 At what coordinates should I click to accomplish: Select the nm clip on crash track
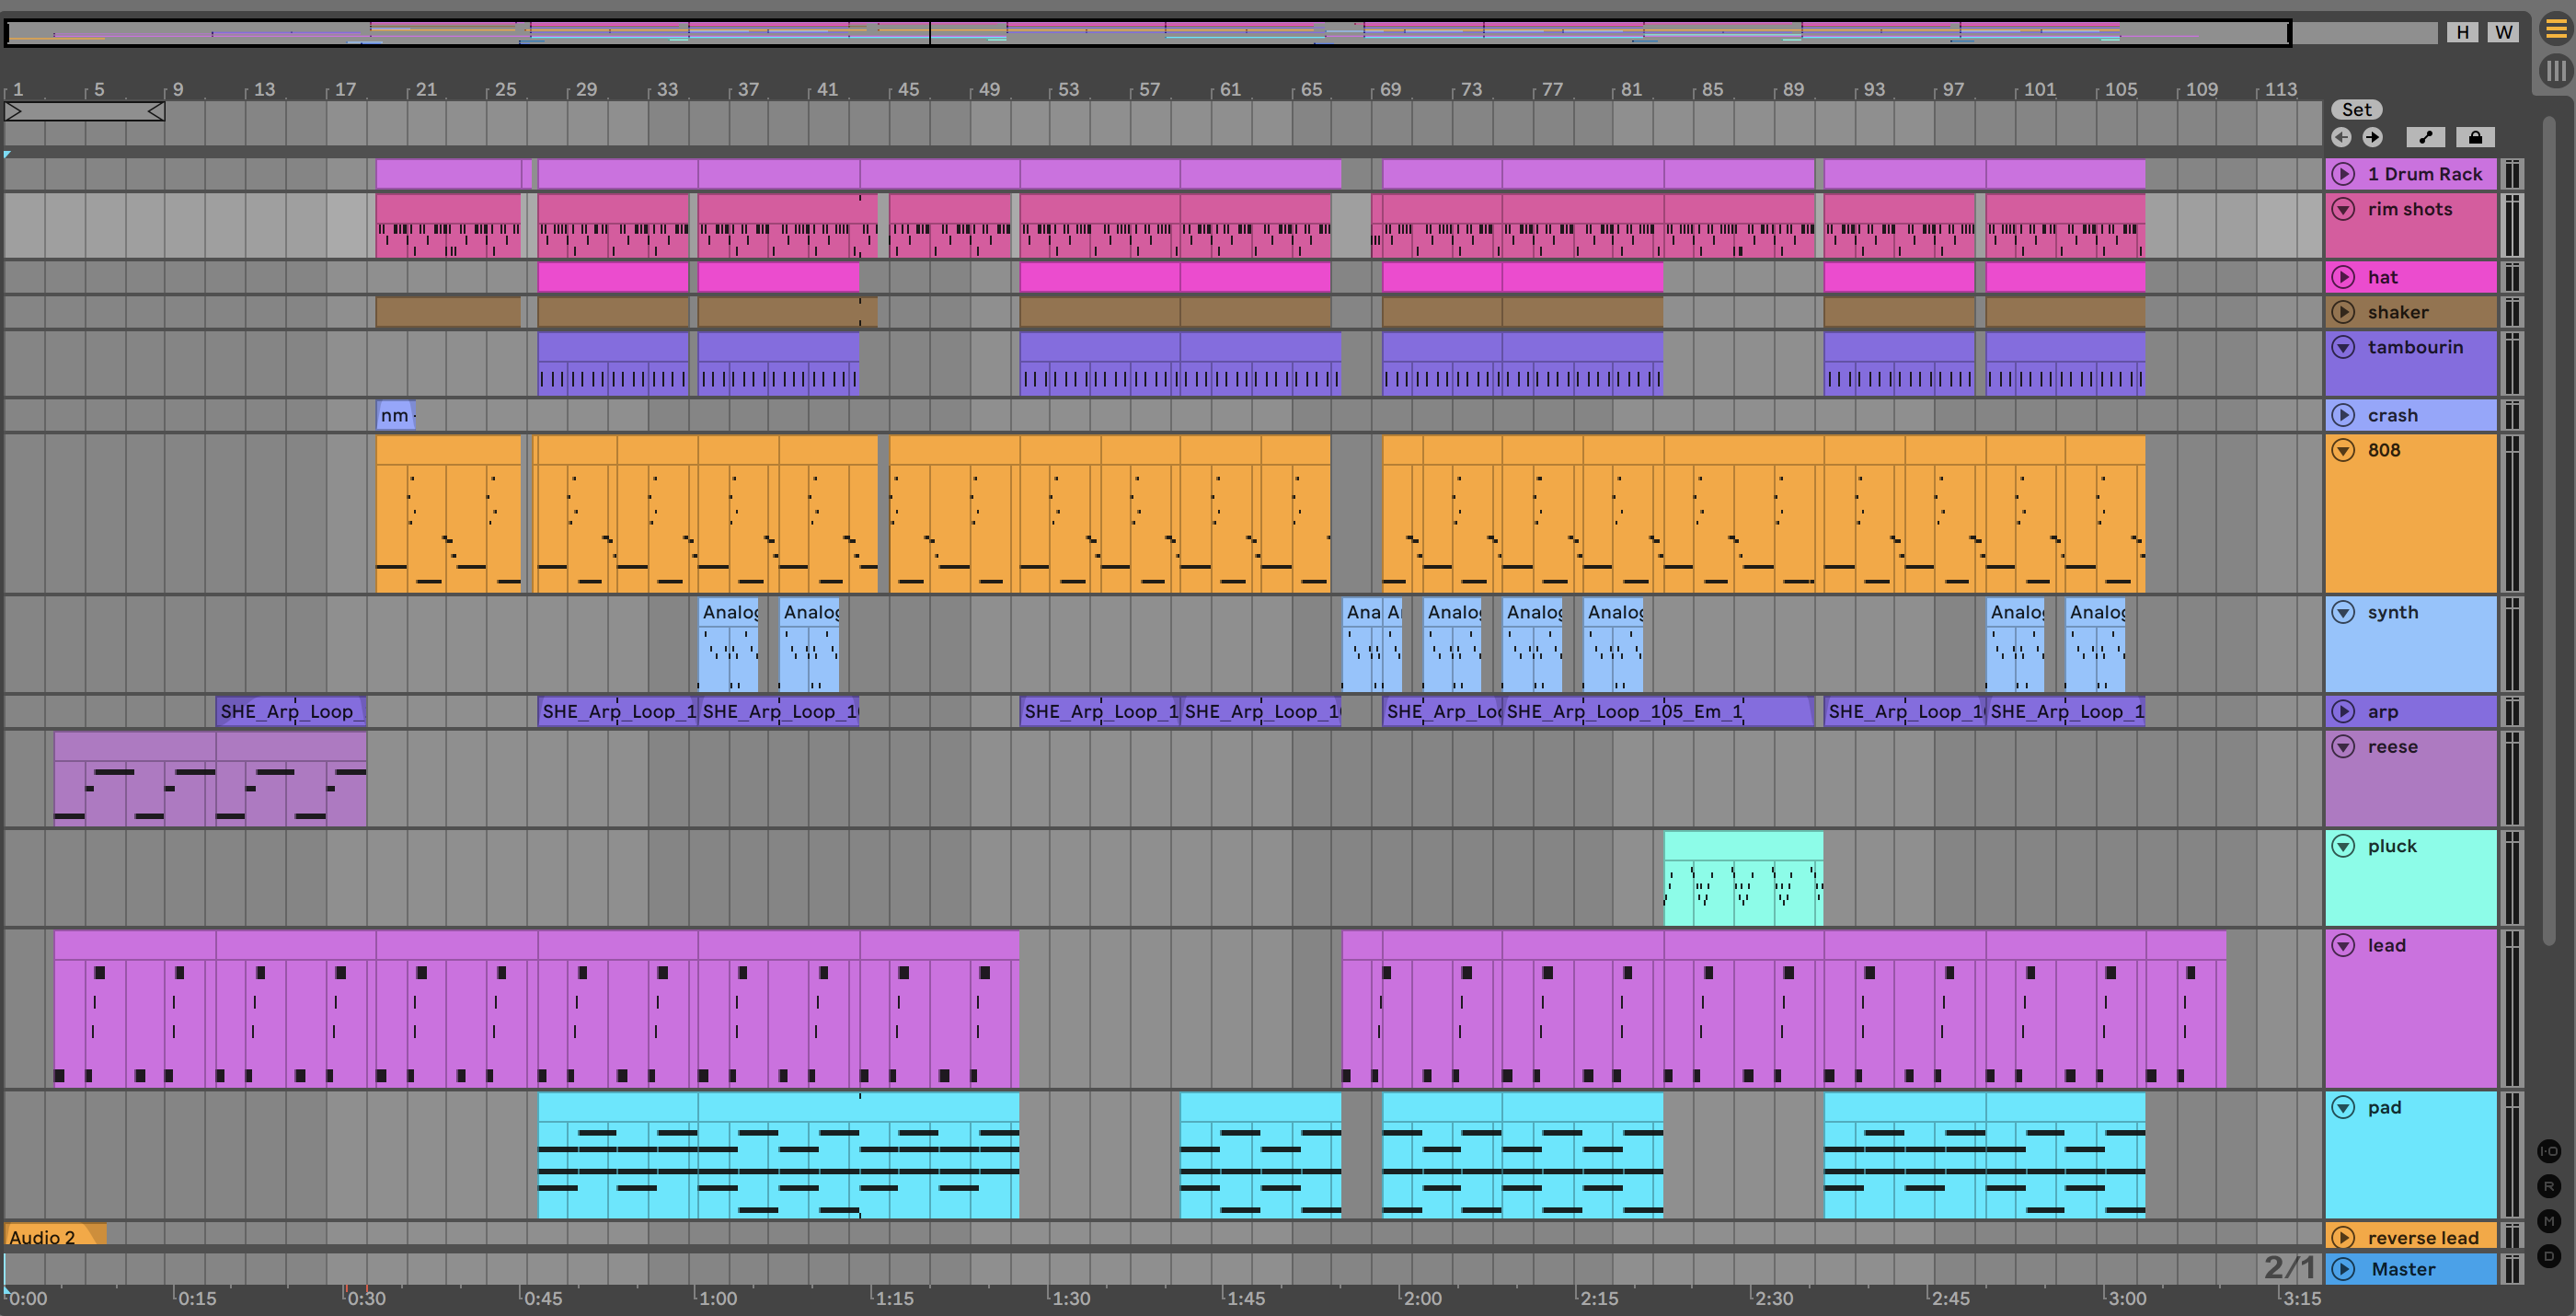(x=395, y=415)
